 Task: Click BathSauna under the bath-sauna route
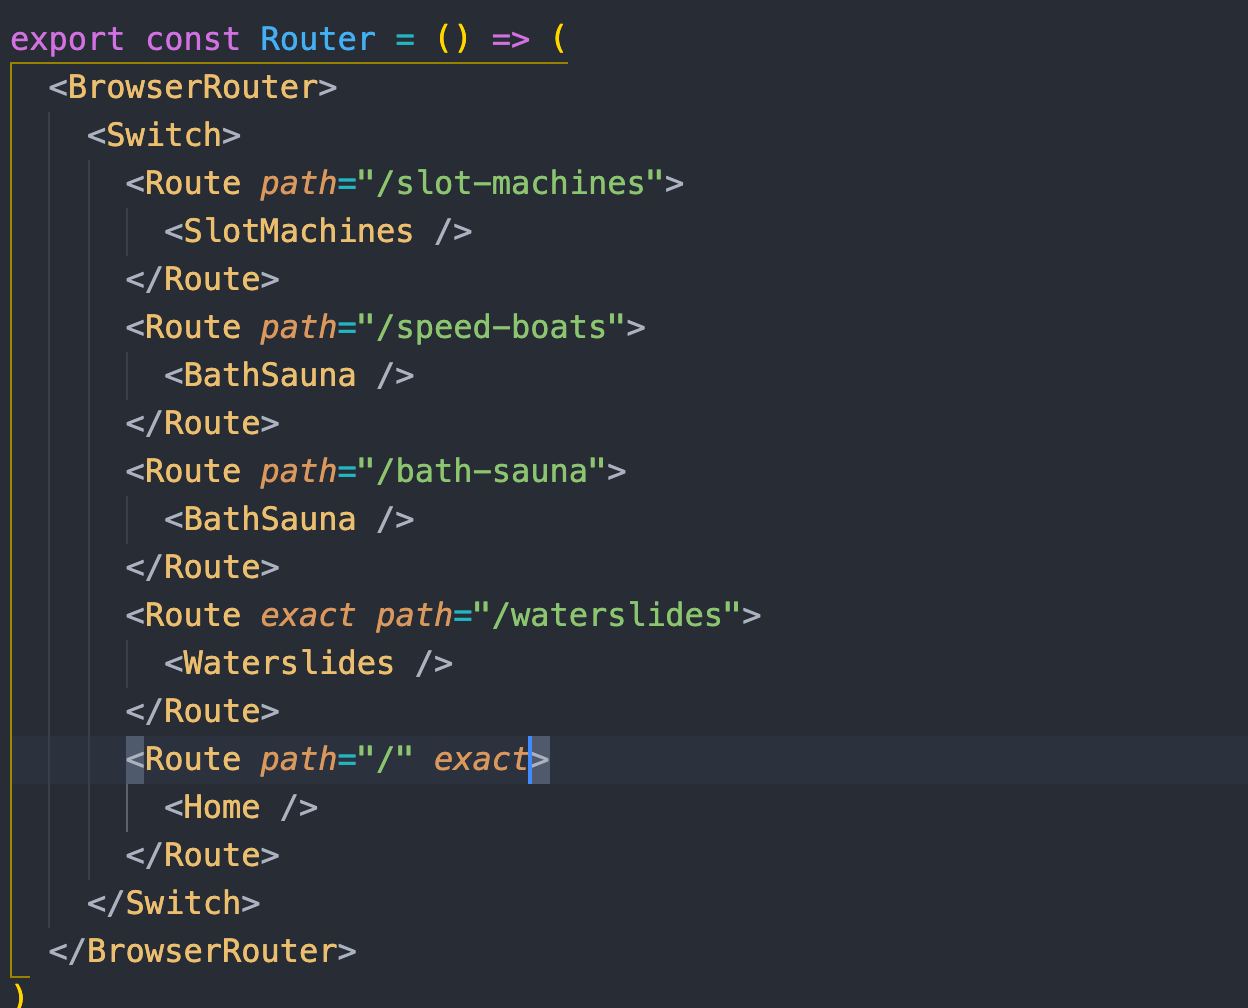click(x=289, y=519)
